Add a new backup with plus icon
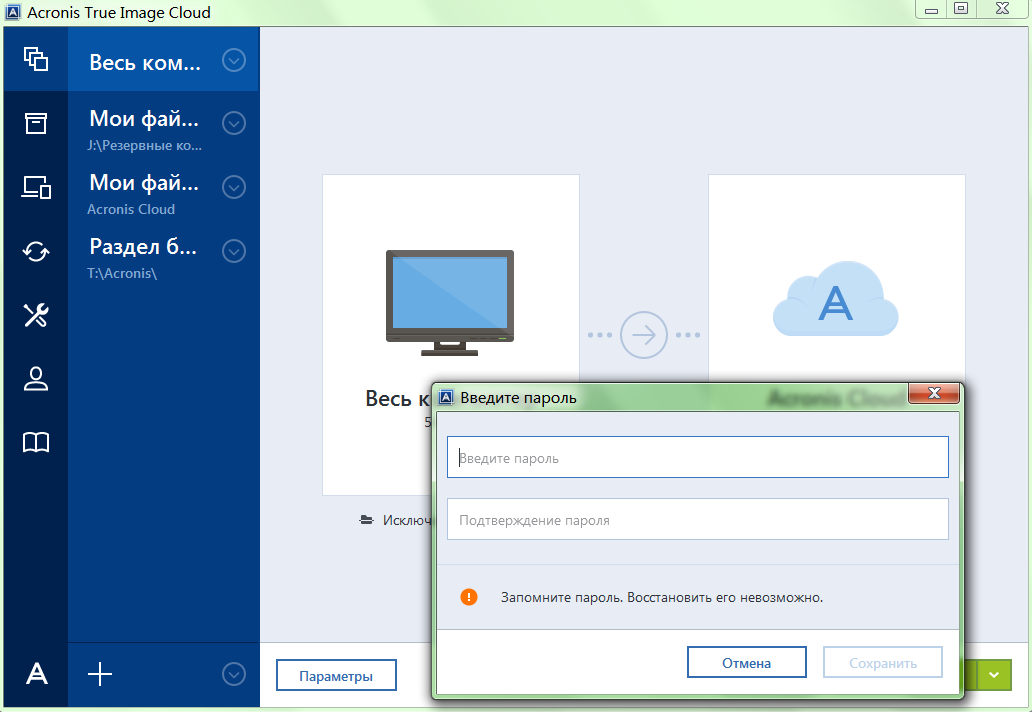The width and height of the screenshot is (1032, 712). coord(100,674)
